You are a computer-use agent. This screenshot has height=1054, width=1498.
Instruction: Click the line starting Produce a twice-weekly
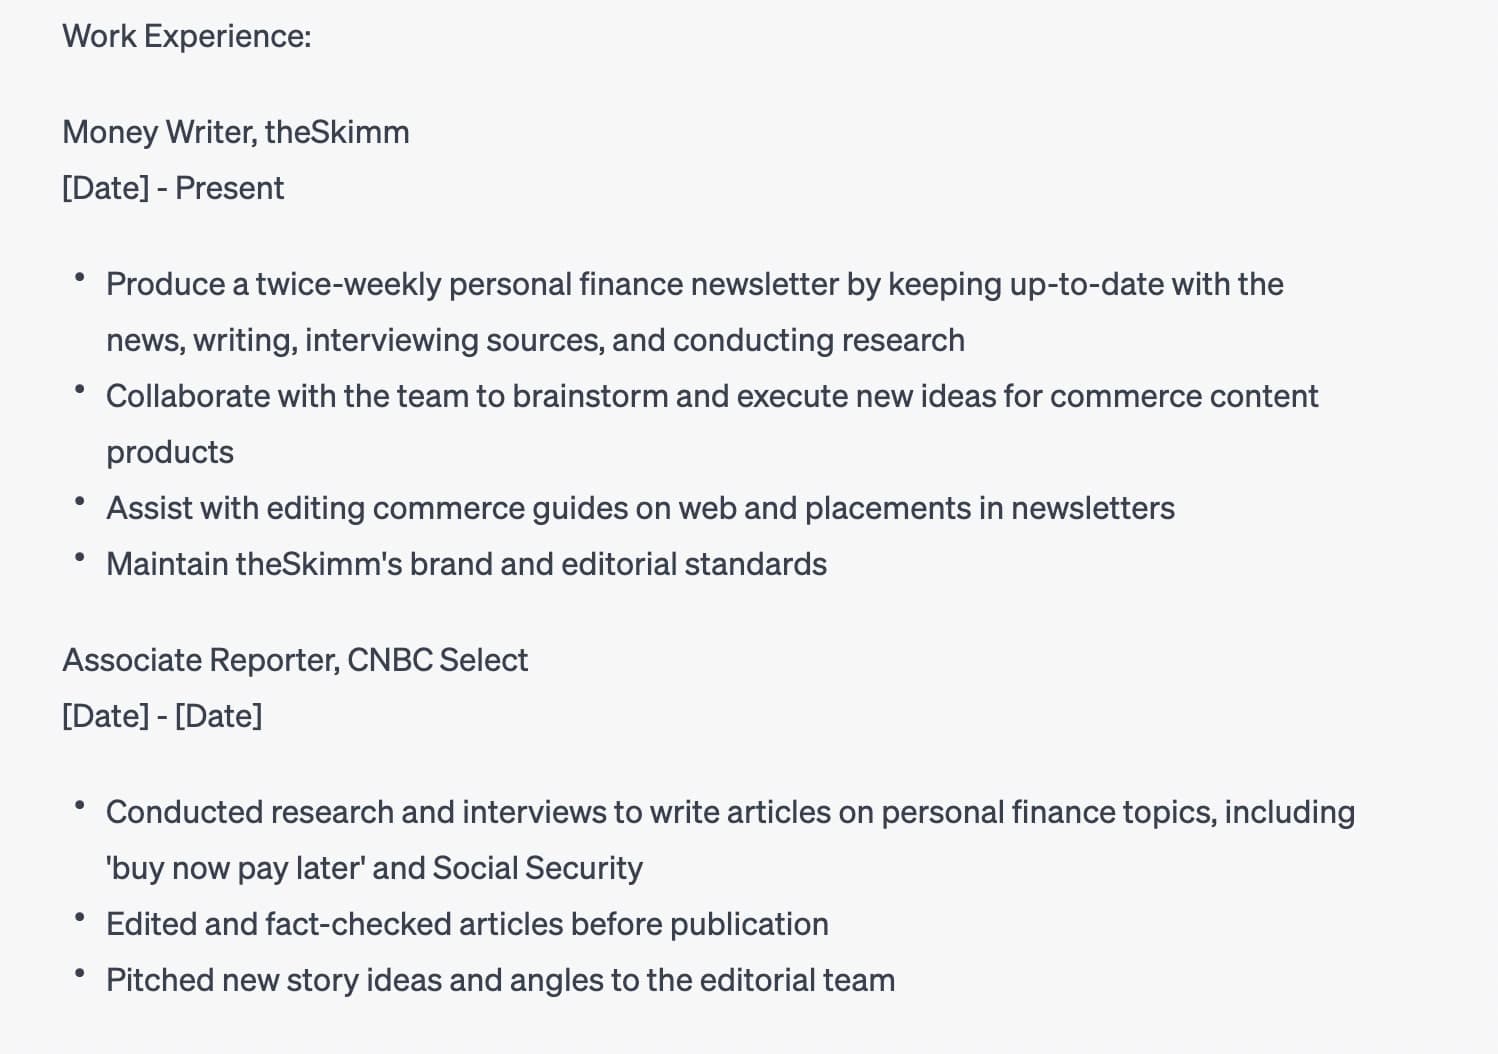point(694,285)
